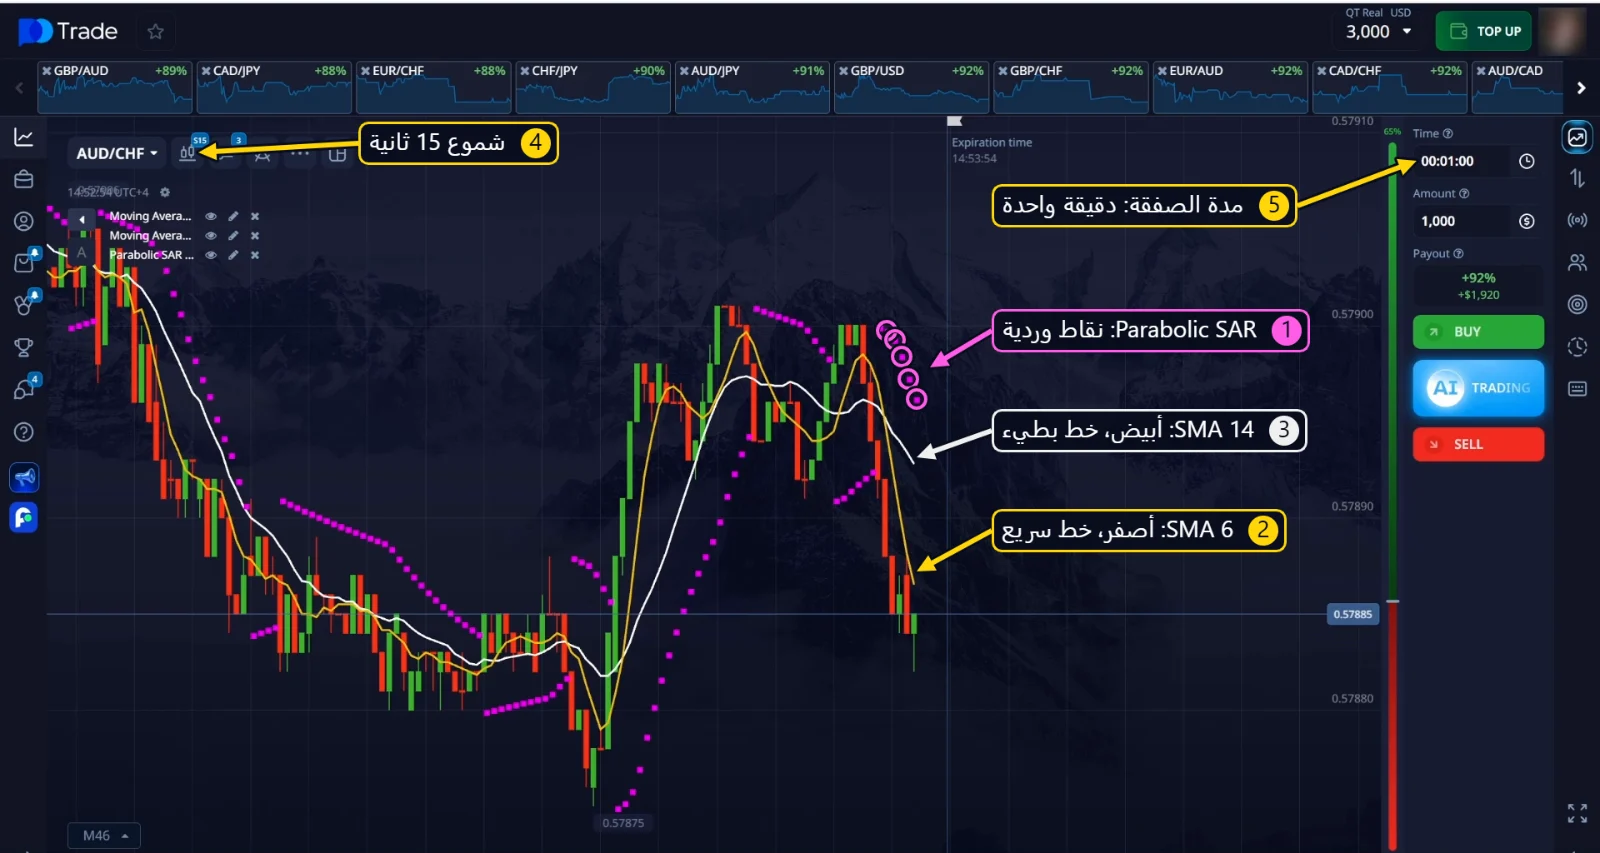Image resolution: width=1600 pixels, height=853 pixels.
Task: Toggle visibility of the first Moving Average indicator
Action: pyautogui.click(x=211, y=216)
